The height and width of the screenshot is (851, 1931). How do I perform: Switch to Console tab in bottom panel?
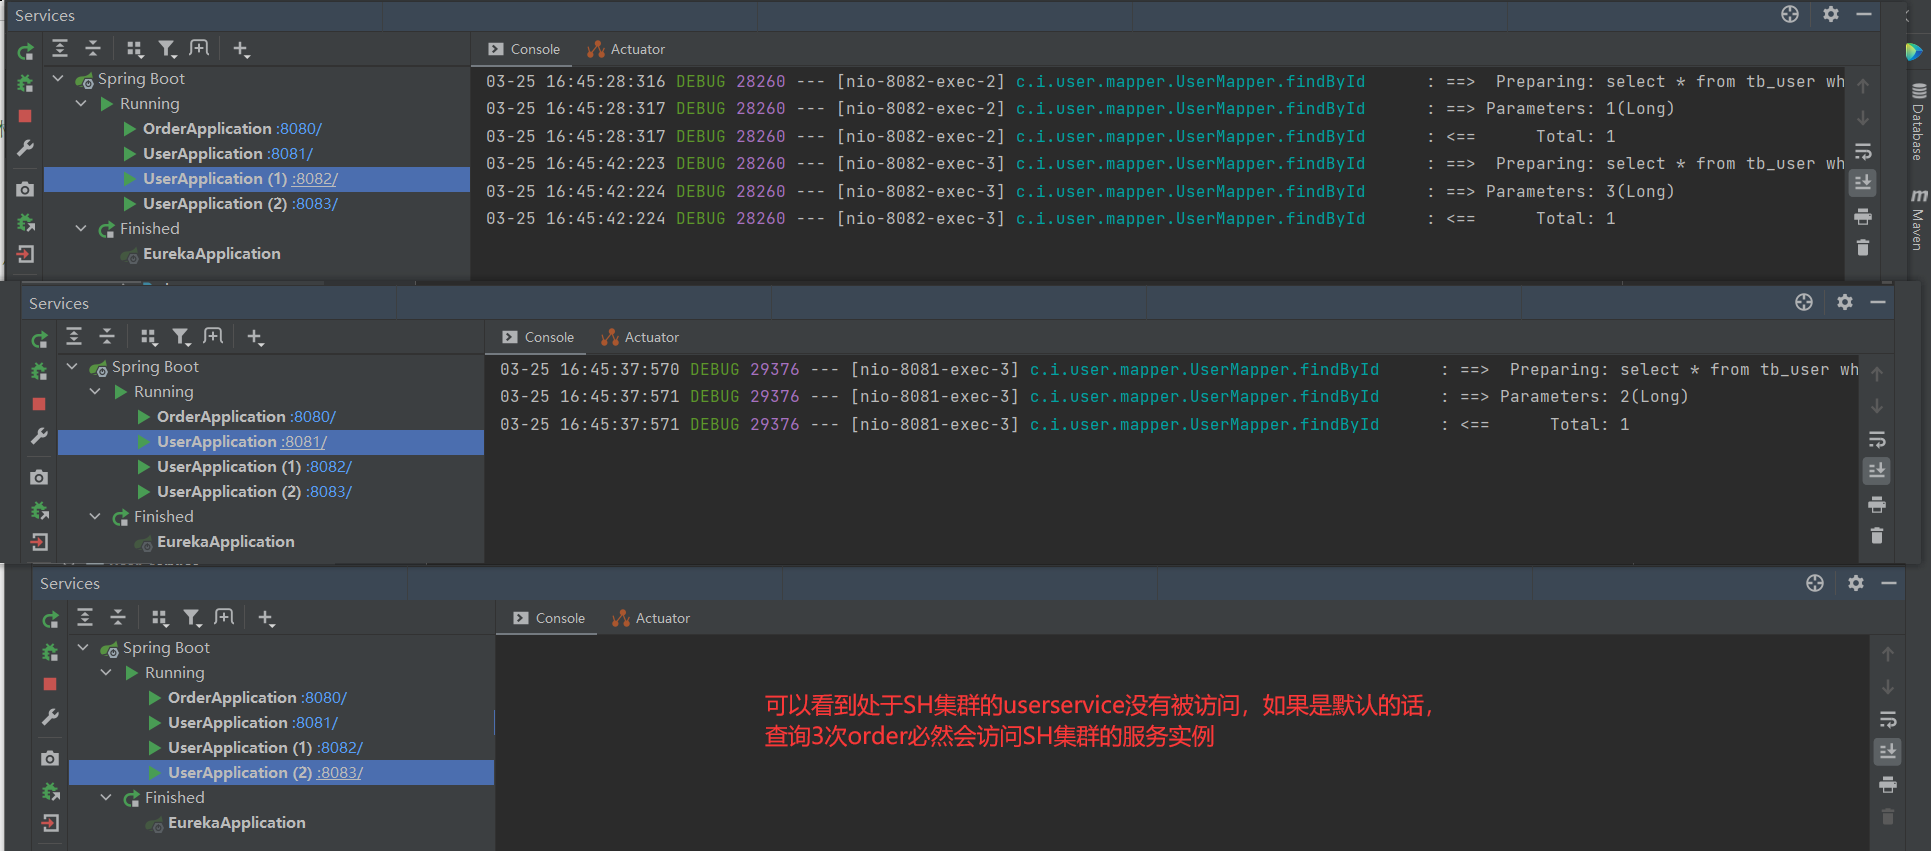click(x=549, y=618)
